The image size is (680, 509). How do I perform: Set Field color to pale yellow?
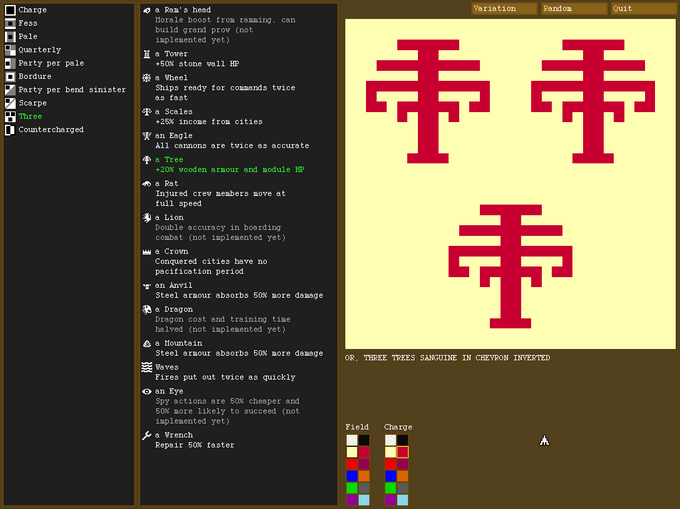352,452
